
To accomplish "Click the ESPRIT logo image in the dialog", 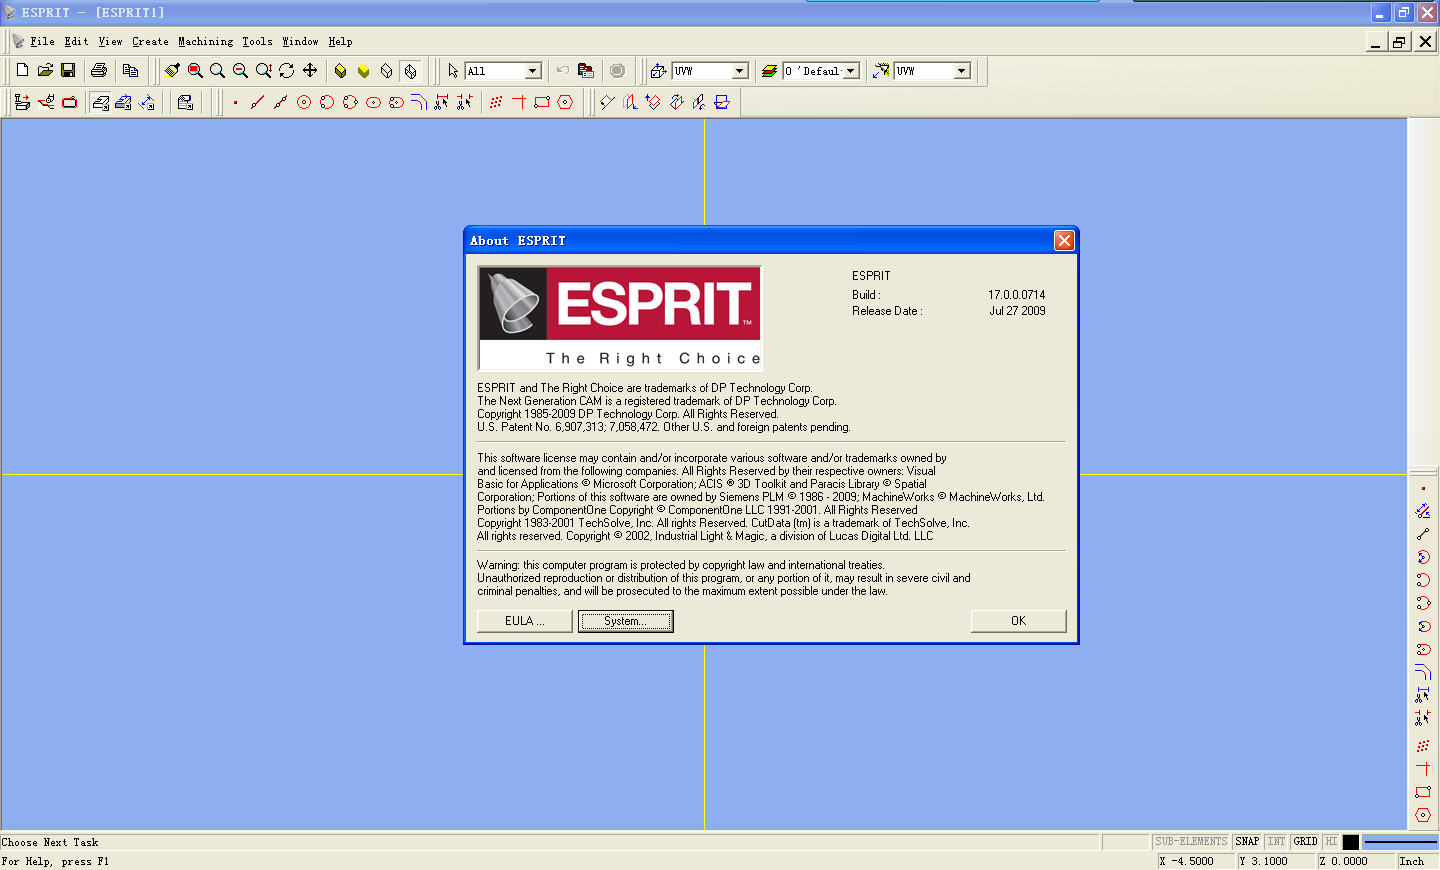I will (620, 318).
